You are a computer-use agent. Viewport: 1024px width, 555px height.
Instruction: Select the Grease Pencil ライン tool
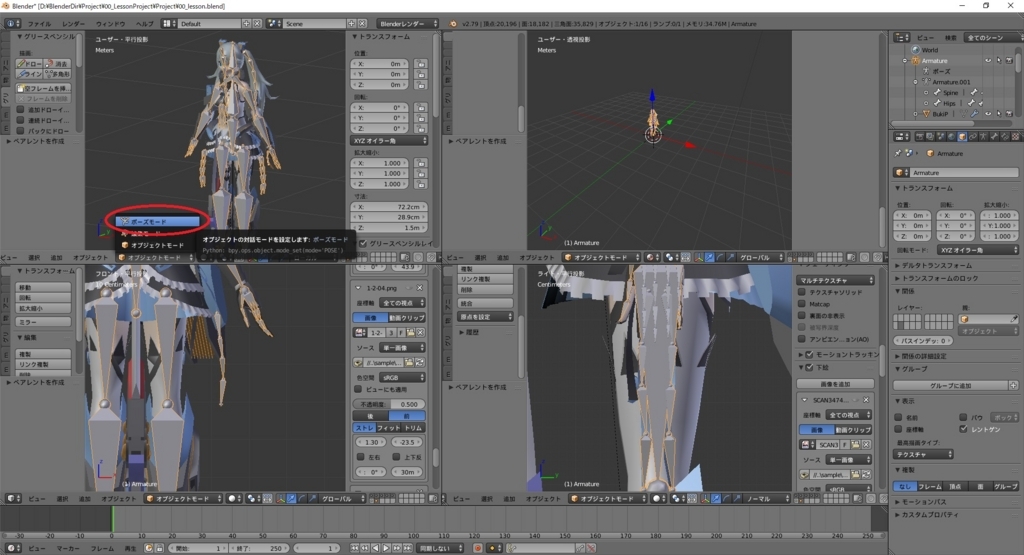click(x=29, y=74)
